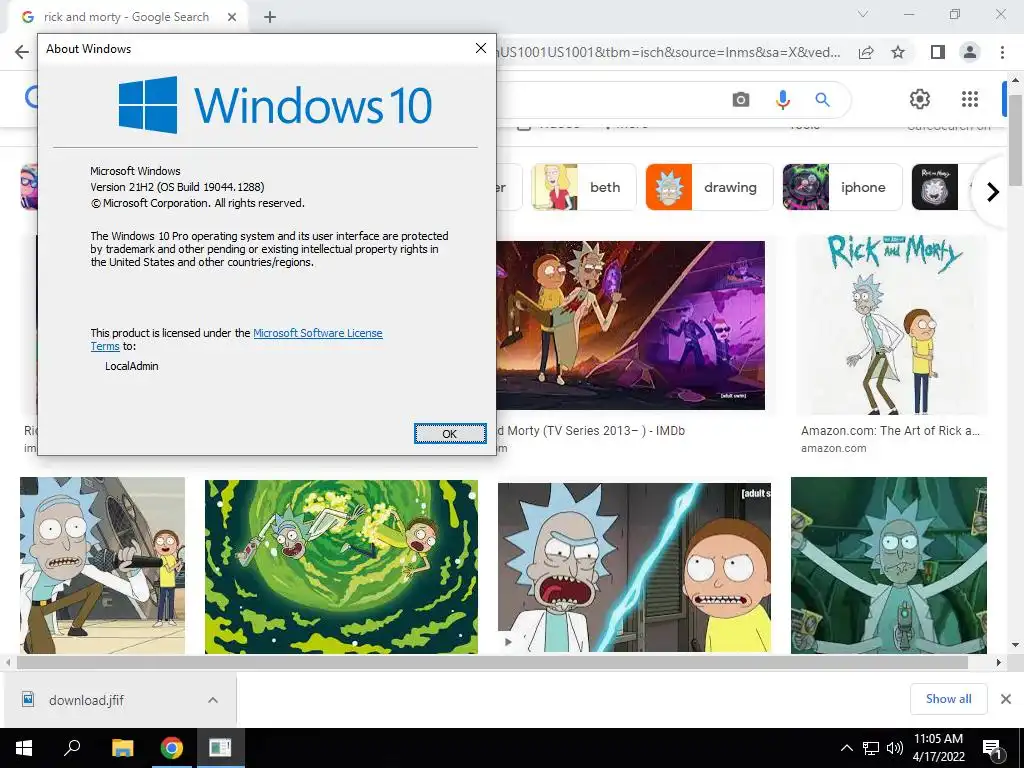Select the drawing suggestion chip
The width and height of the screenshot is (1024, 768).
point(709,187)
